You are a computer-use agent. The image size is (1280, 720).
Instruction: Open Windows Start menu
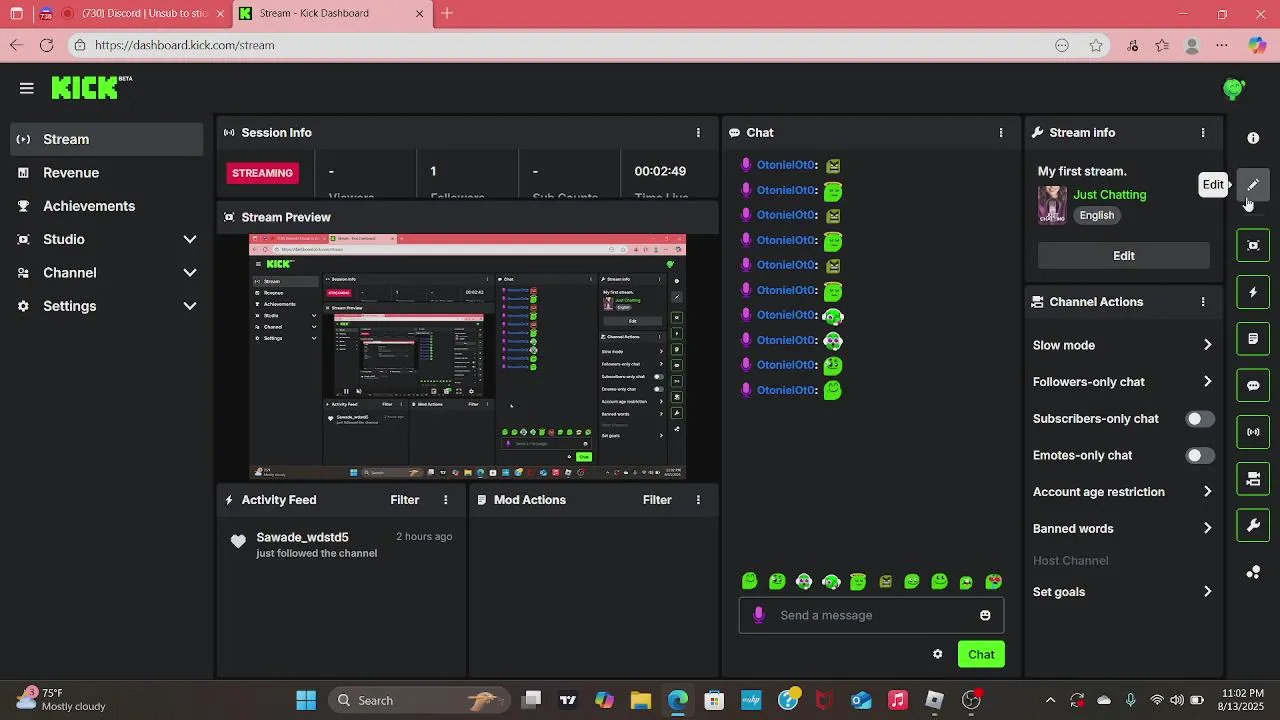coord(306,700)
